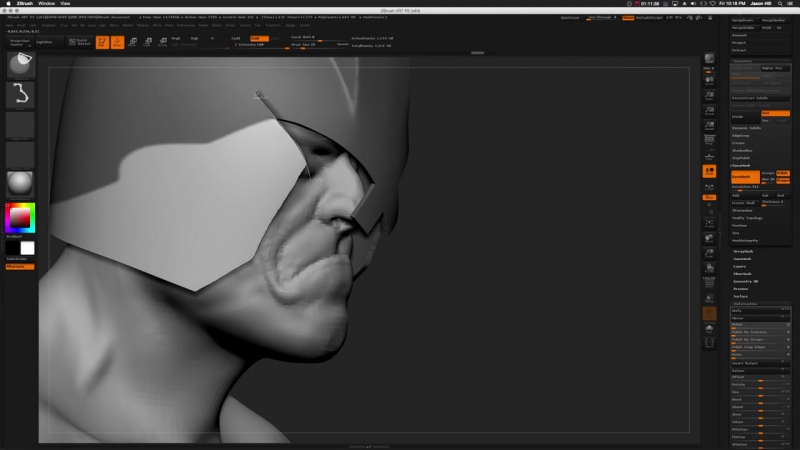This screenshot has height=450, width=800.
Task: Click the Frame icon
Action: (709, 223)
